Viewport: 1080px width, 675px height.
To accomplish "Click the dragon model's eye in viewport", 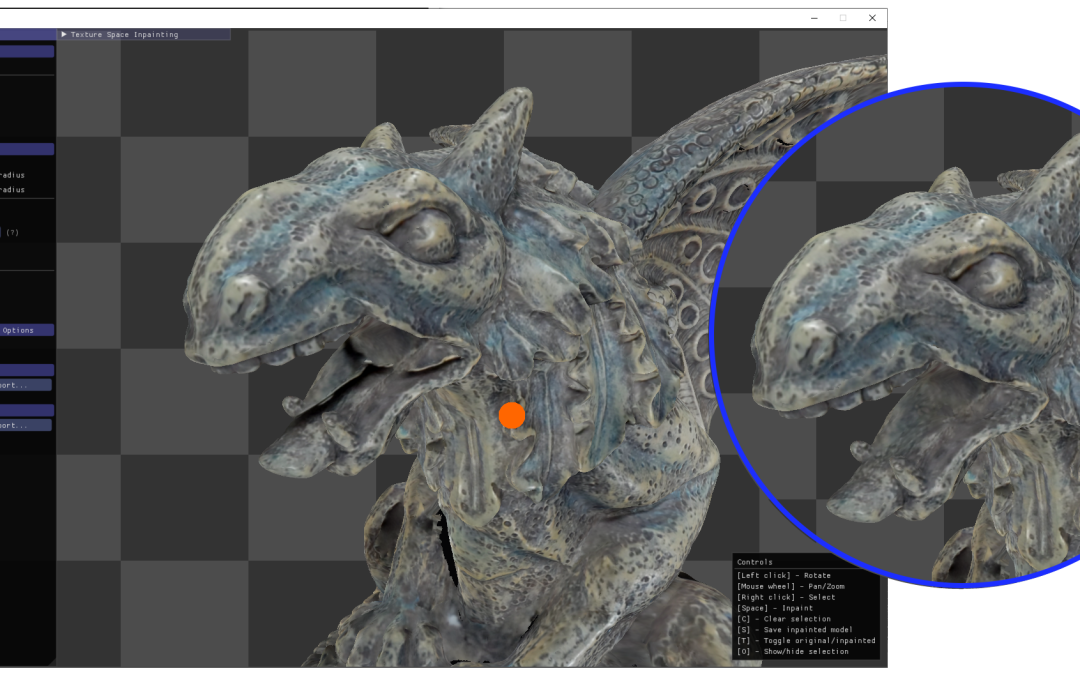I will pos(427,234).
